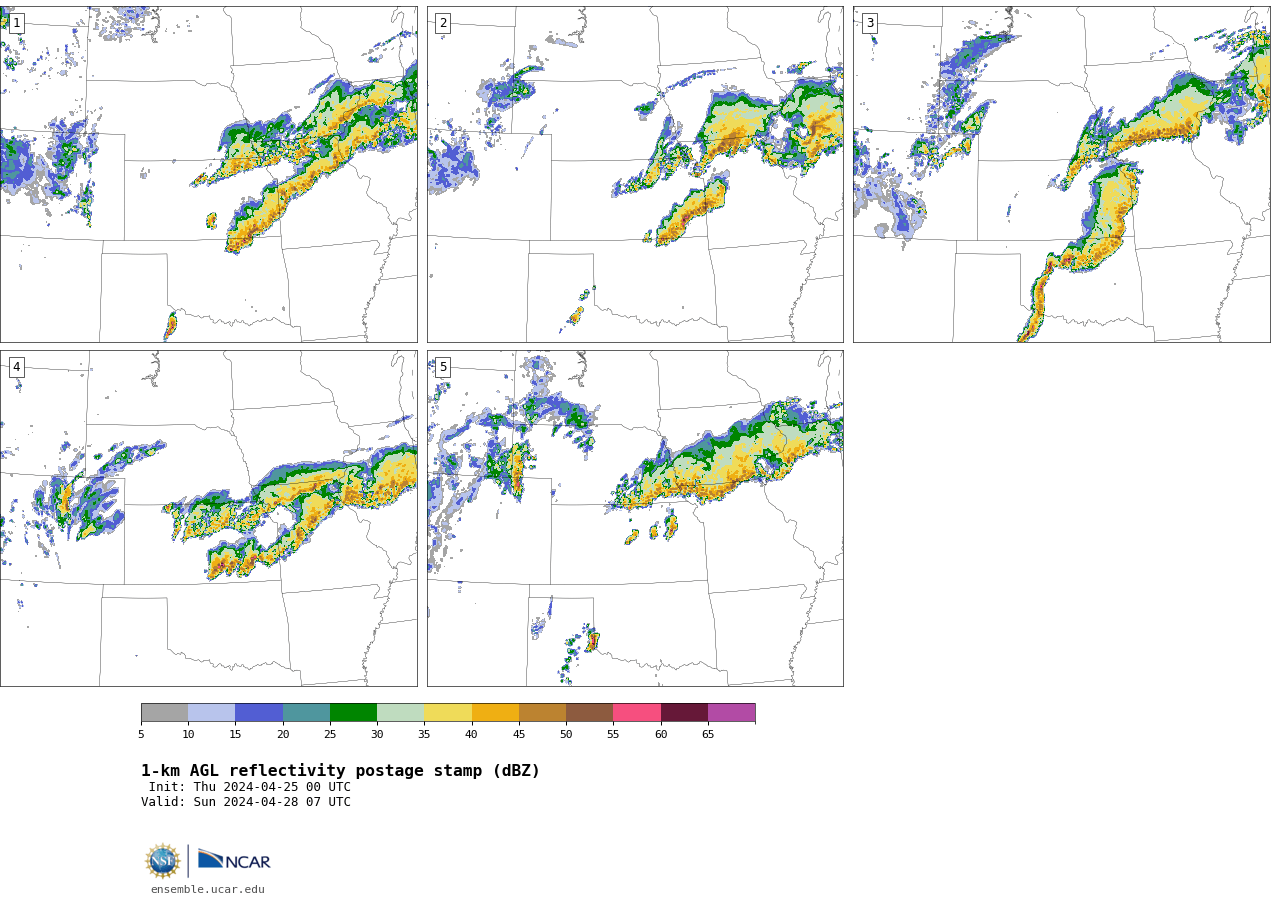Click the dark green 25-30 dBZ swatch

[x=354, y=713]
